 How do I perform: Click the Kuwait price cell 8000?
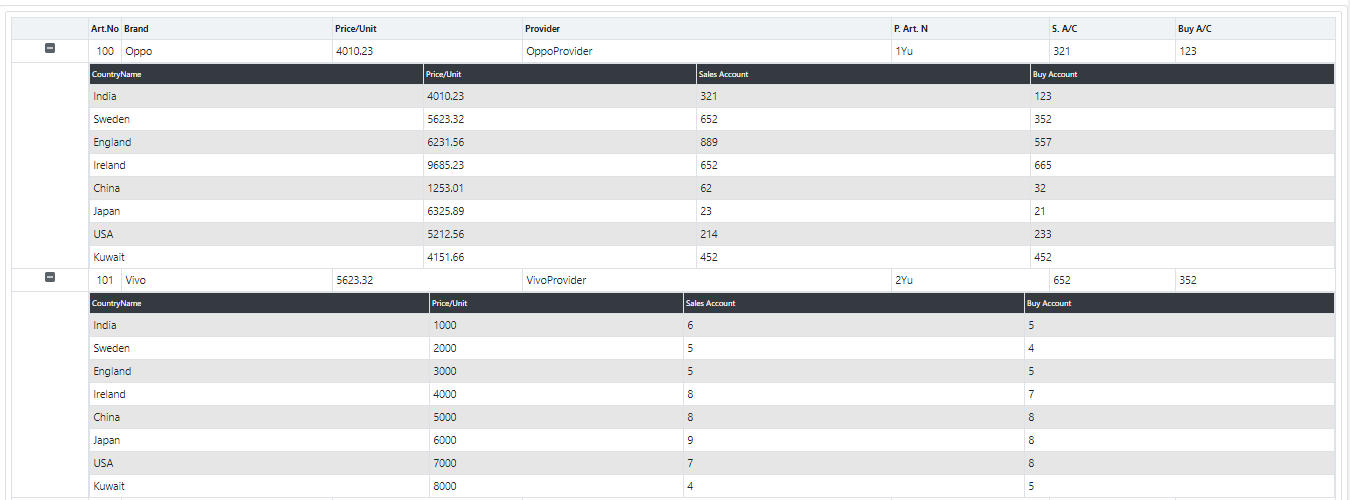pos(445,486)
